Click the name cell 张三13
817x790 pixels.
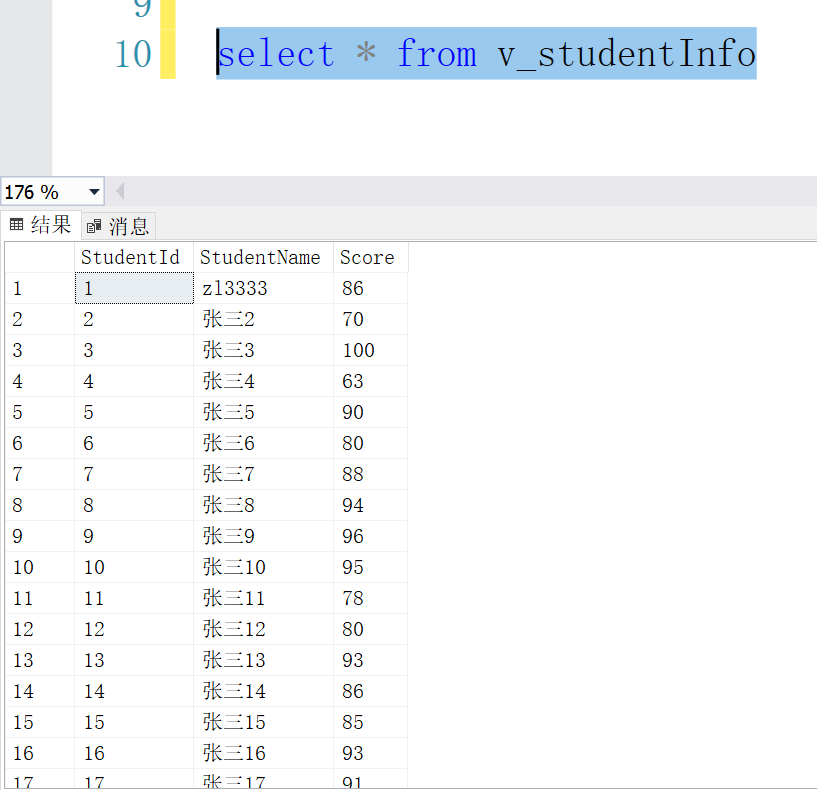(263, 660)
